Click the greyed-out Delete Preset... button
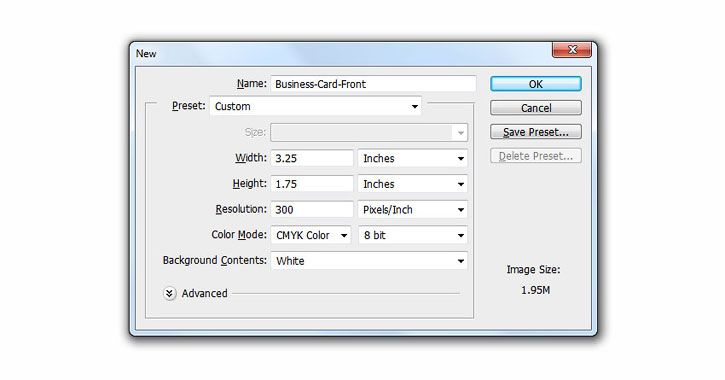This screenshot has width=725, height=380. click(536, 156)
